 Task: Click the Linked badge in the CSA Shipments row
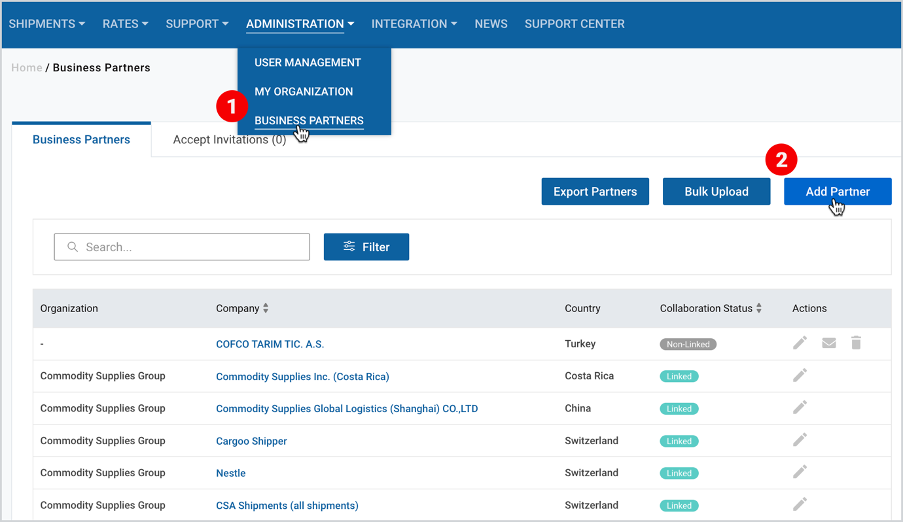pyautogui.click(x=679, y=506)
